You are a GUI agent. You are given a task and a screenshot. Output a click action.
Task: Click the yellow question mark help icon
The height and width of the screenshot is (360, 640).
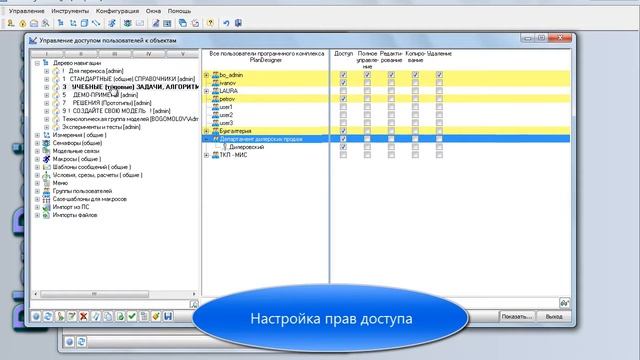click(210, 23)
